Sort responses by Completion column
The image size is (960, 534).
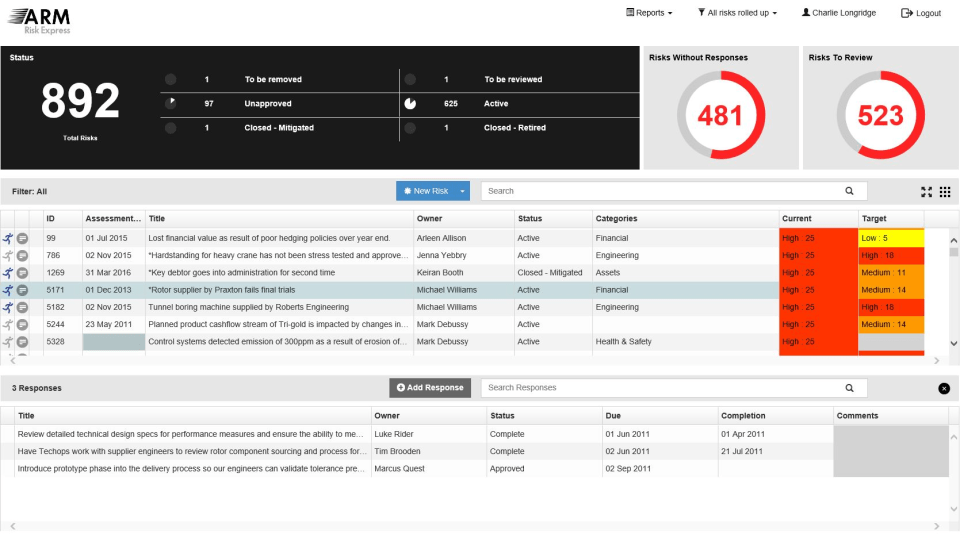(x=775, y=416)
